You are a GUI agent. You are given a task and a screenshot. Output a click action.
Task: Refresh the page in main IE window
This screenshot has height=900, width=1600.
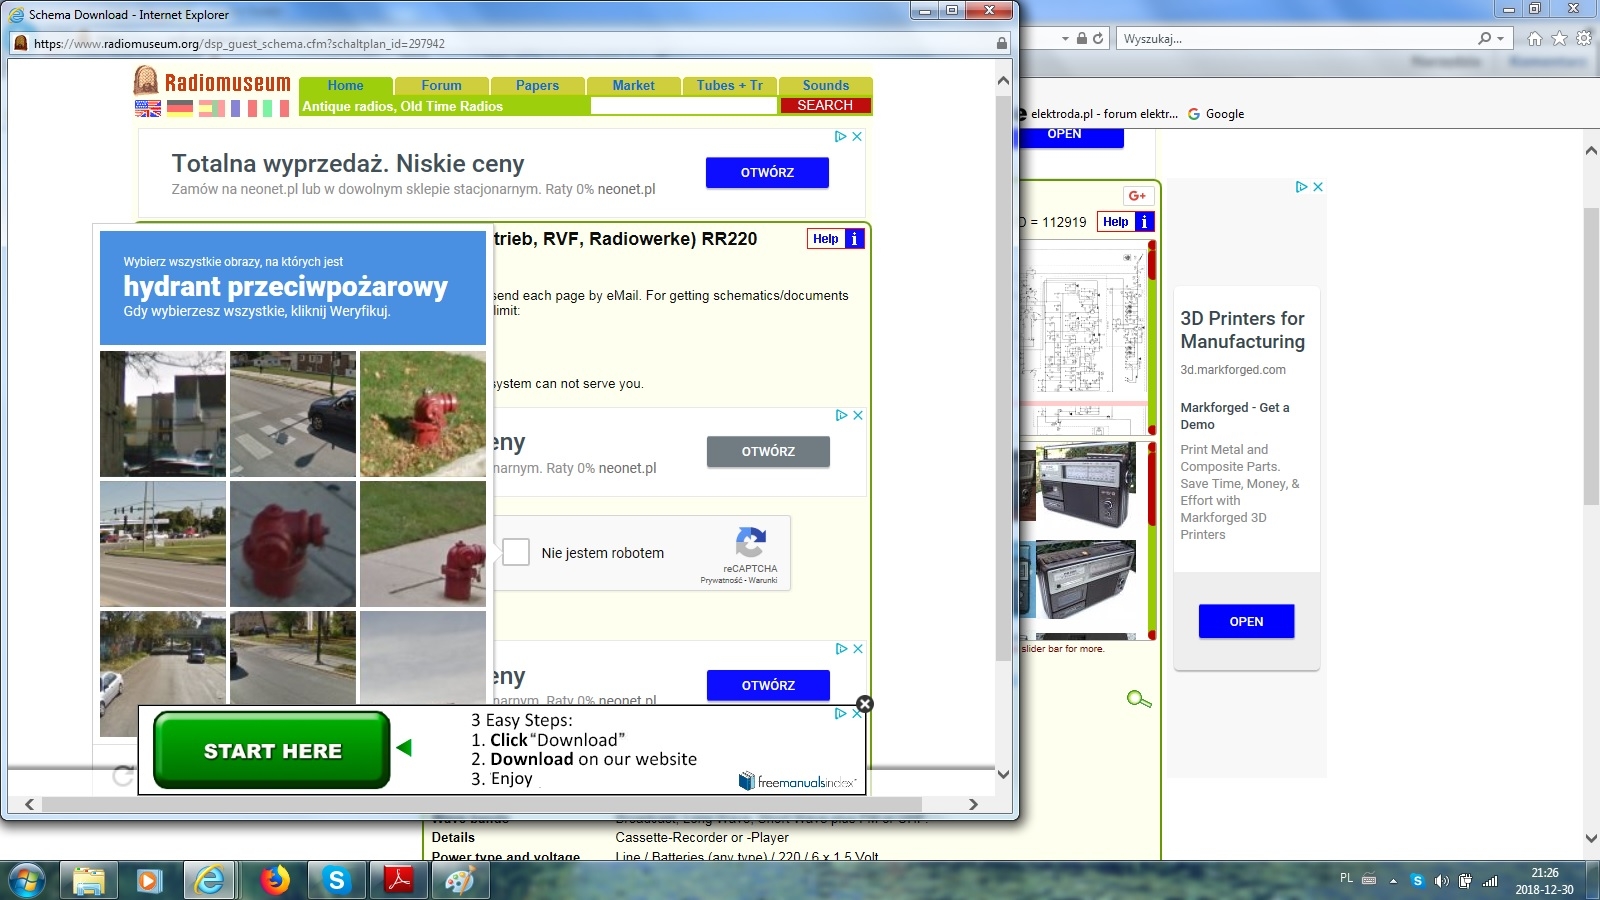click(1098, 39)
